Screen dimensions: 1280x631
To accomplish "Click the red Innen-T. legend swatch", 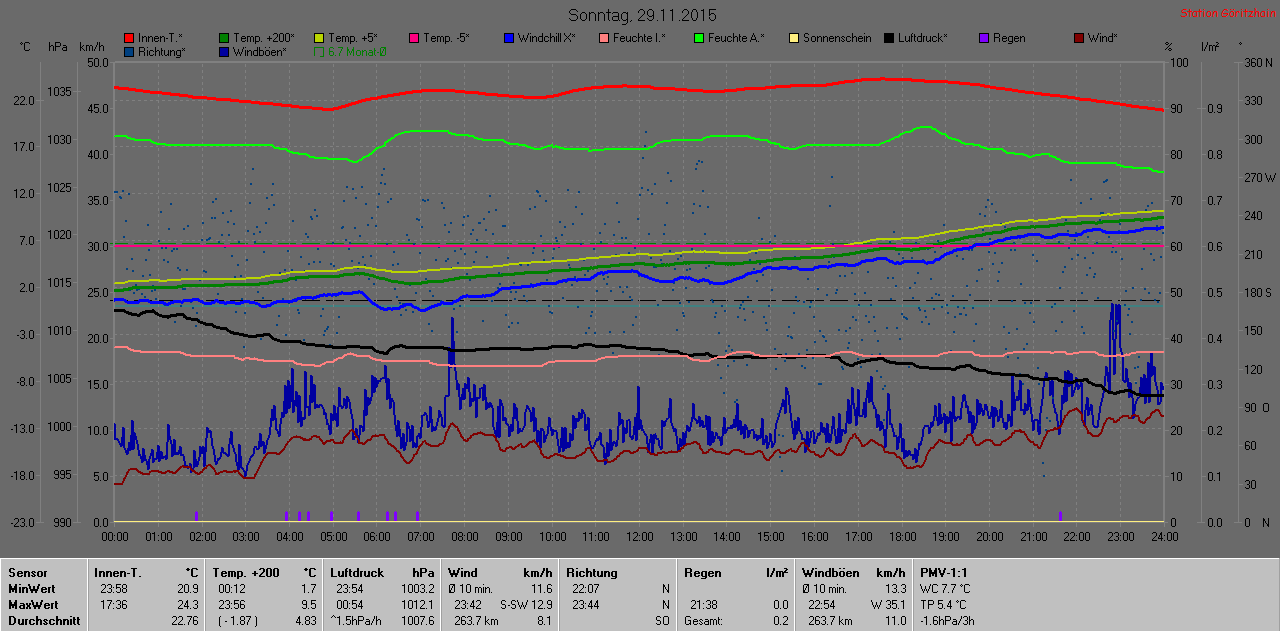I will coord(130,38).
